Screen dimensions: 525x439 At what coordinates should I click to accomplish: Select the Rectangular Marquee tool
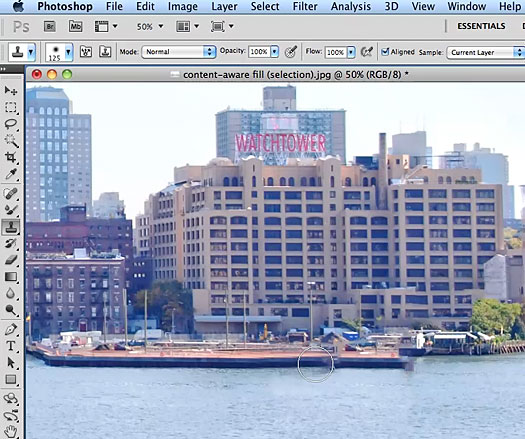tap(11, 107)
